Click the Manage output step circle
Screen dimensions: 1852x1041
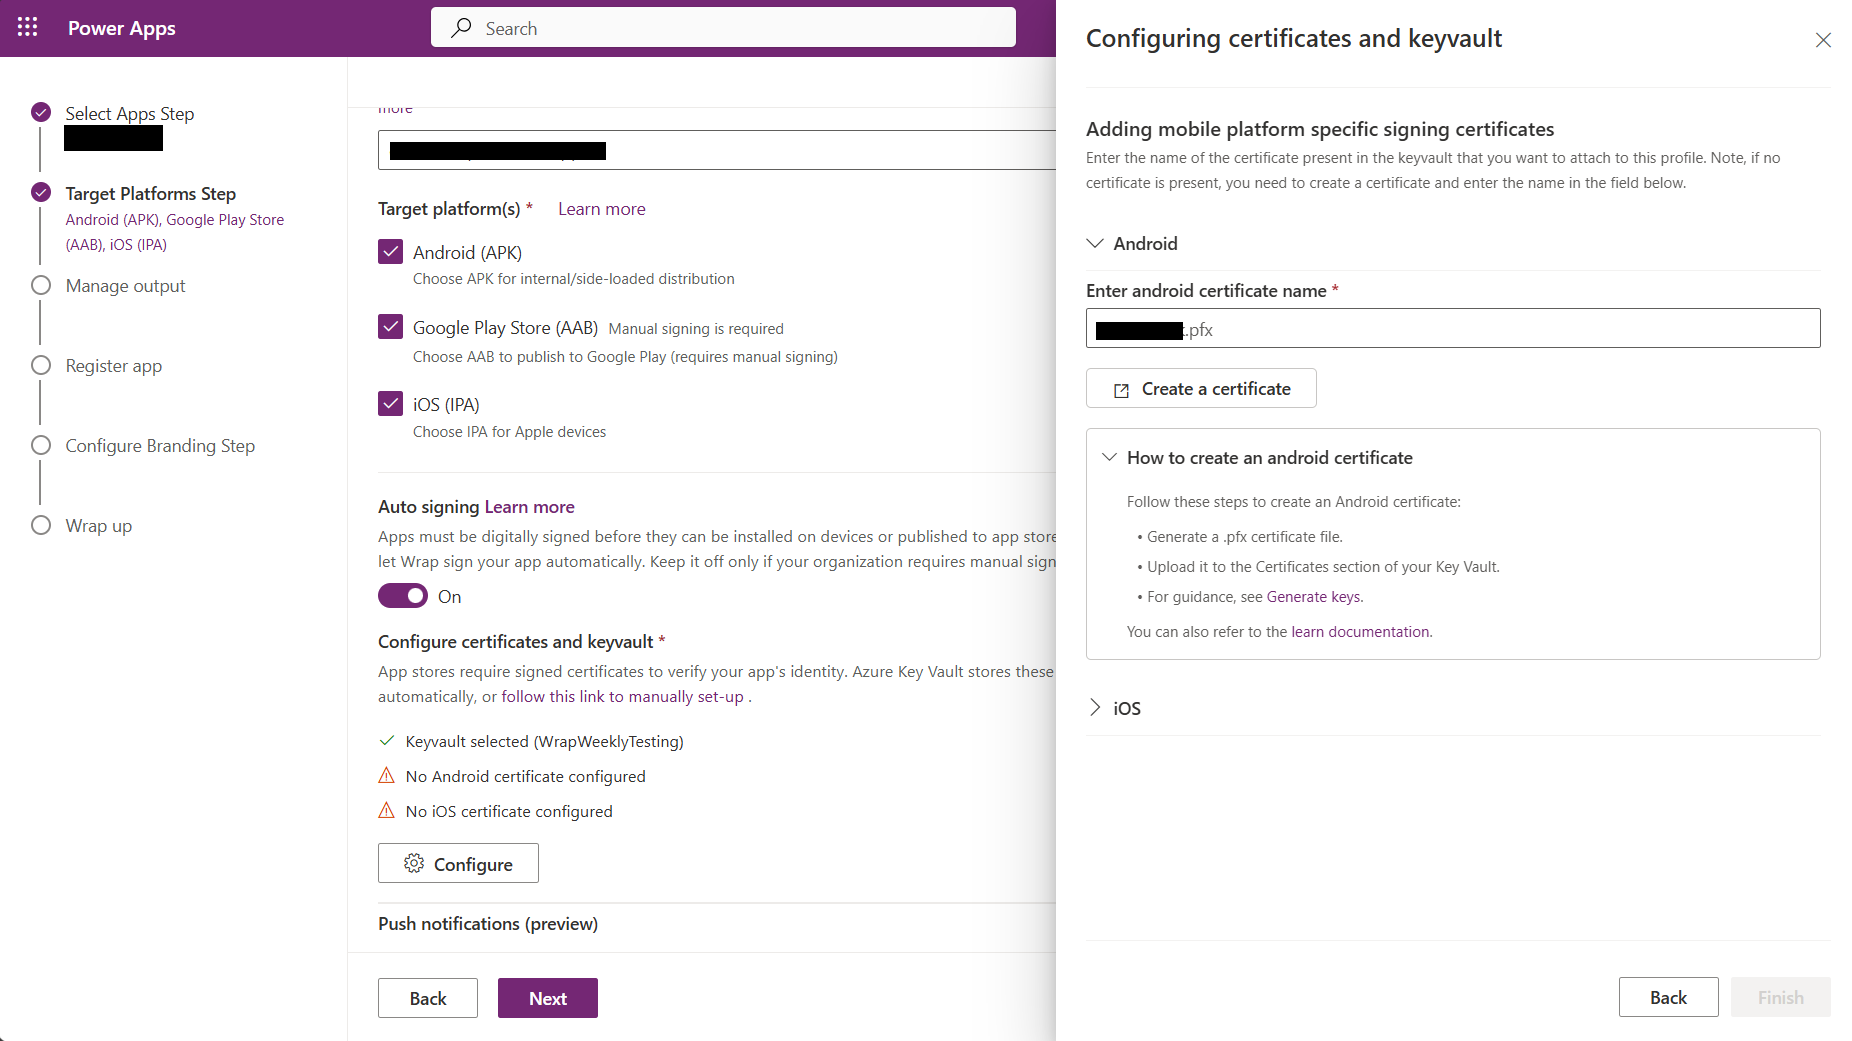(41, 286)
